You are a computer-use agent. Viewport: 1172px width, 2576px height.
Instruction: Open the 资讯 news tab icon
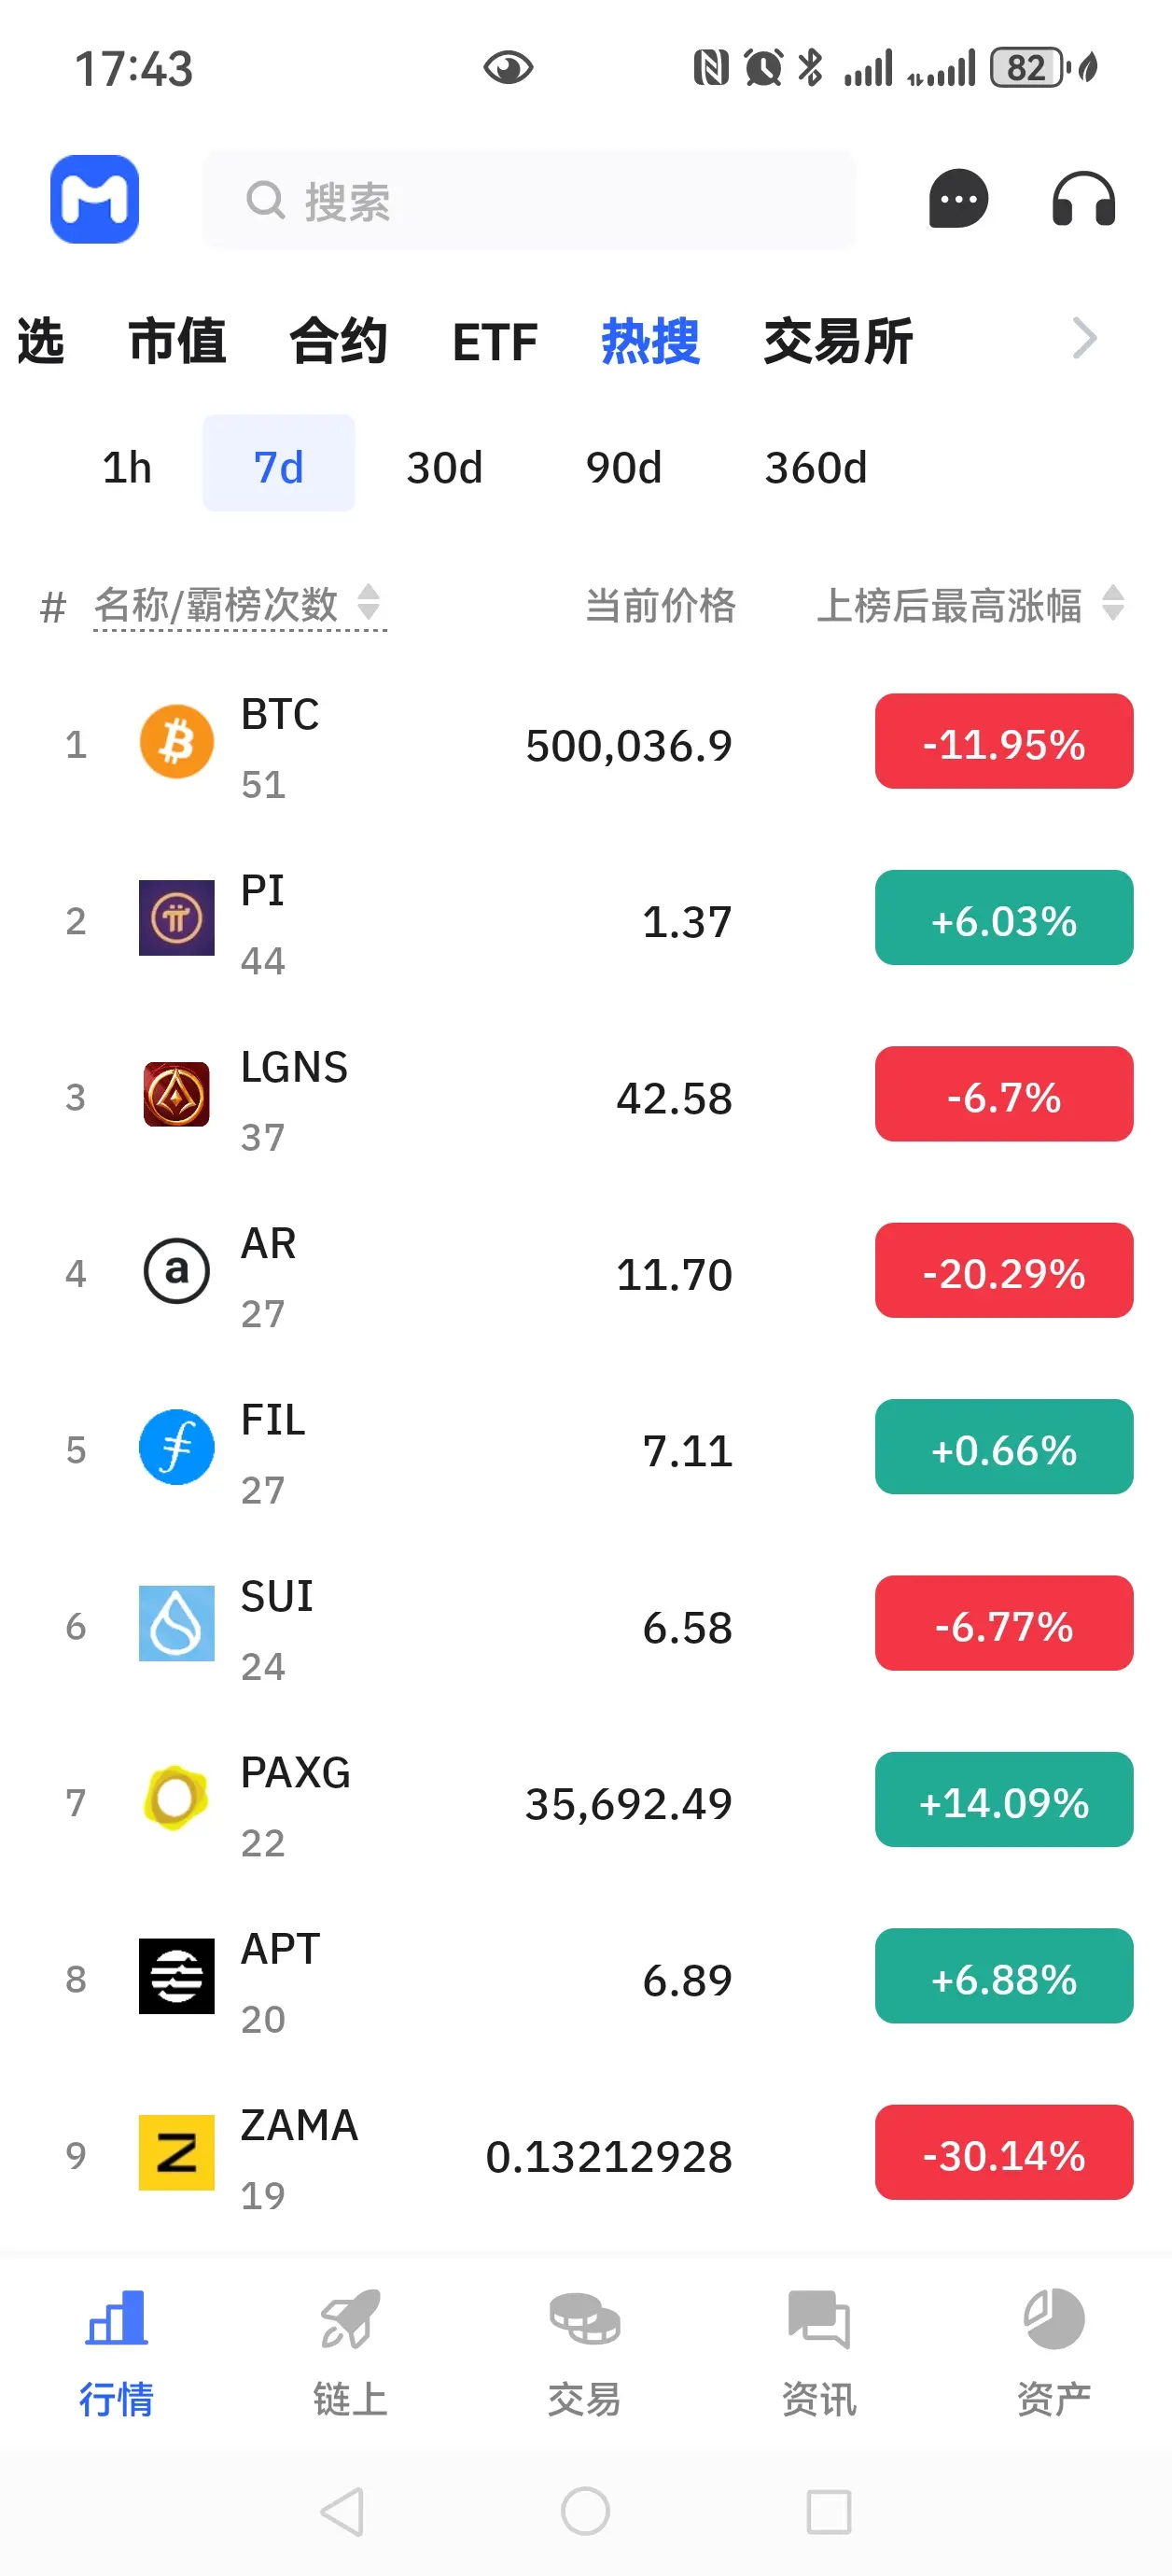pos(819,2319)
